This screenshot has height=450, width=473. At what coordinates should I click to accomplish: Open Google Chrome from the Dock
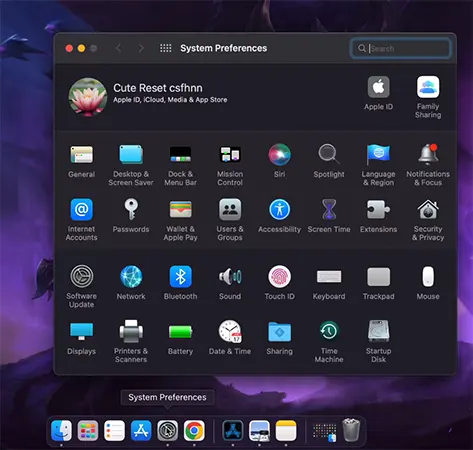point(194,430)
